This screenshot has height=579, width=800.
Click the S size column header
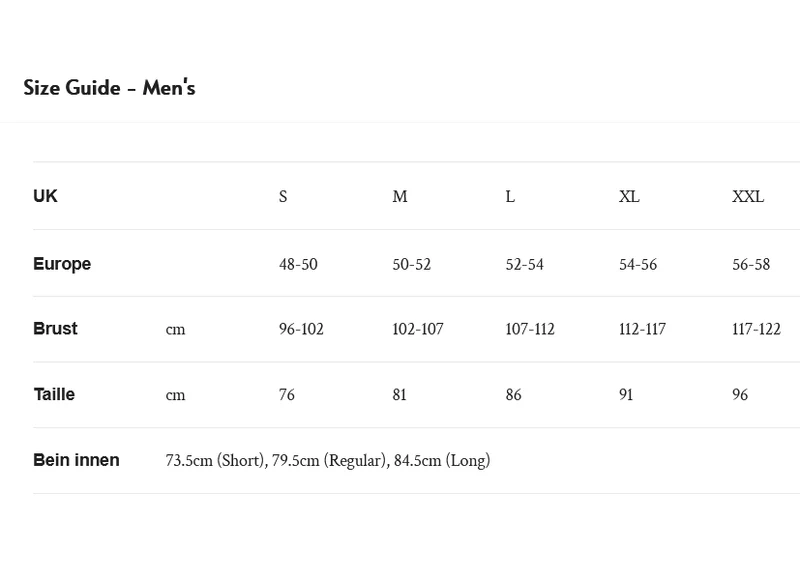[283, 196]
